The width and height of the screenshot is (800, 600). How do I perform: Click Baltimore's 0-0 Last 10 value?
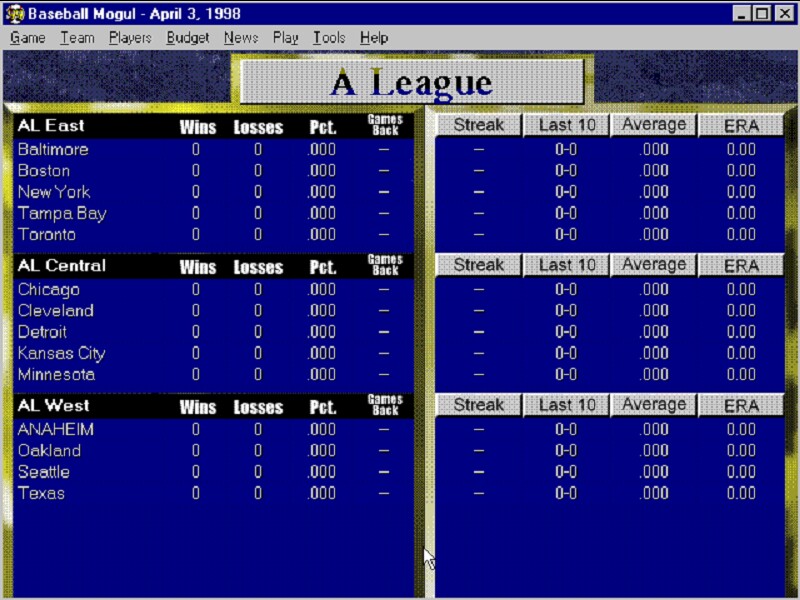[566, 149]
